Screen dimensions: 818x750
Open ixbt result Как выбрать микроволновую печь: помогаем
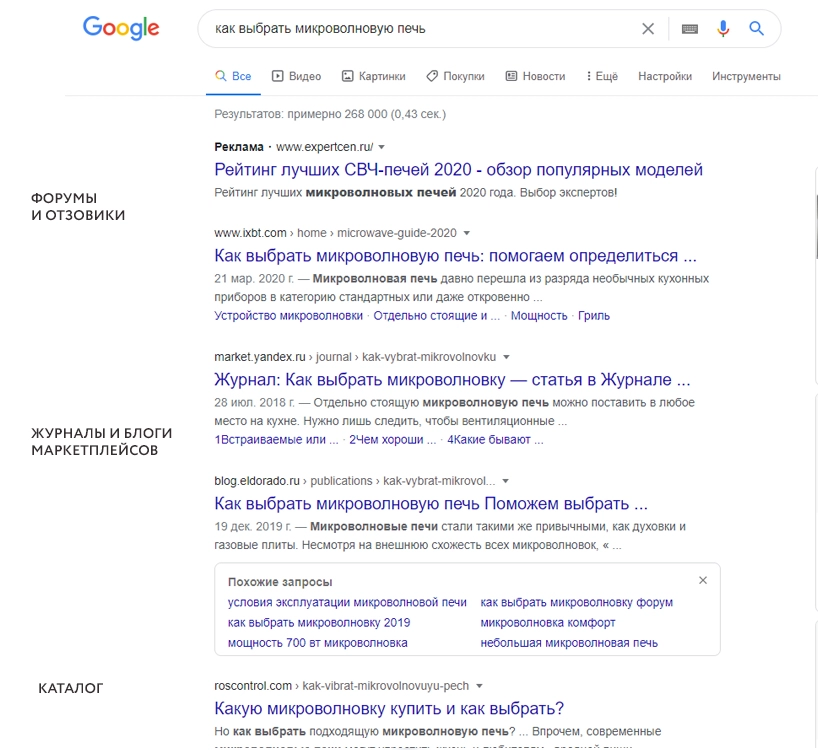455,256
